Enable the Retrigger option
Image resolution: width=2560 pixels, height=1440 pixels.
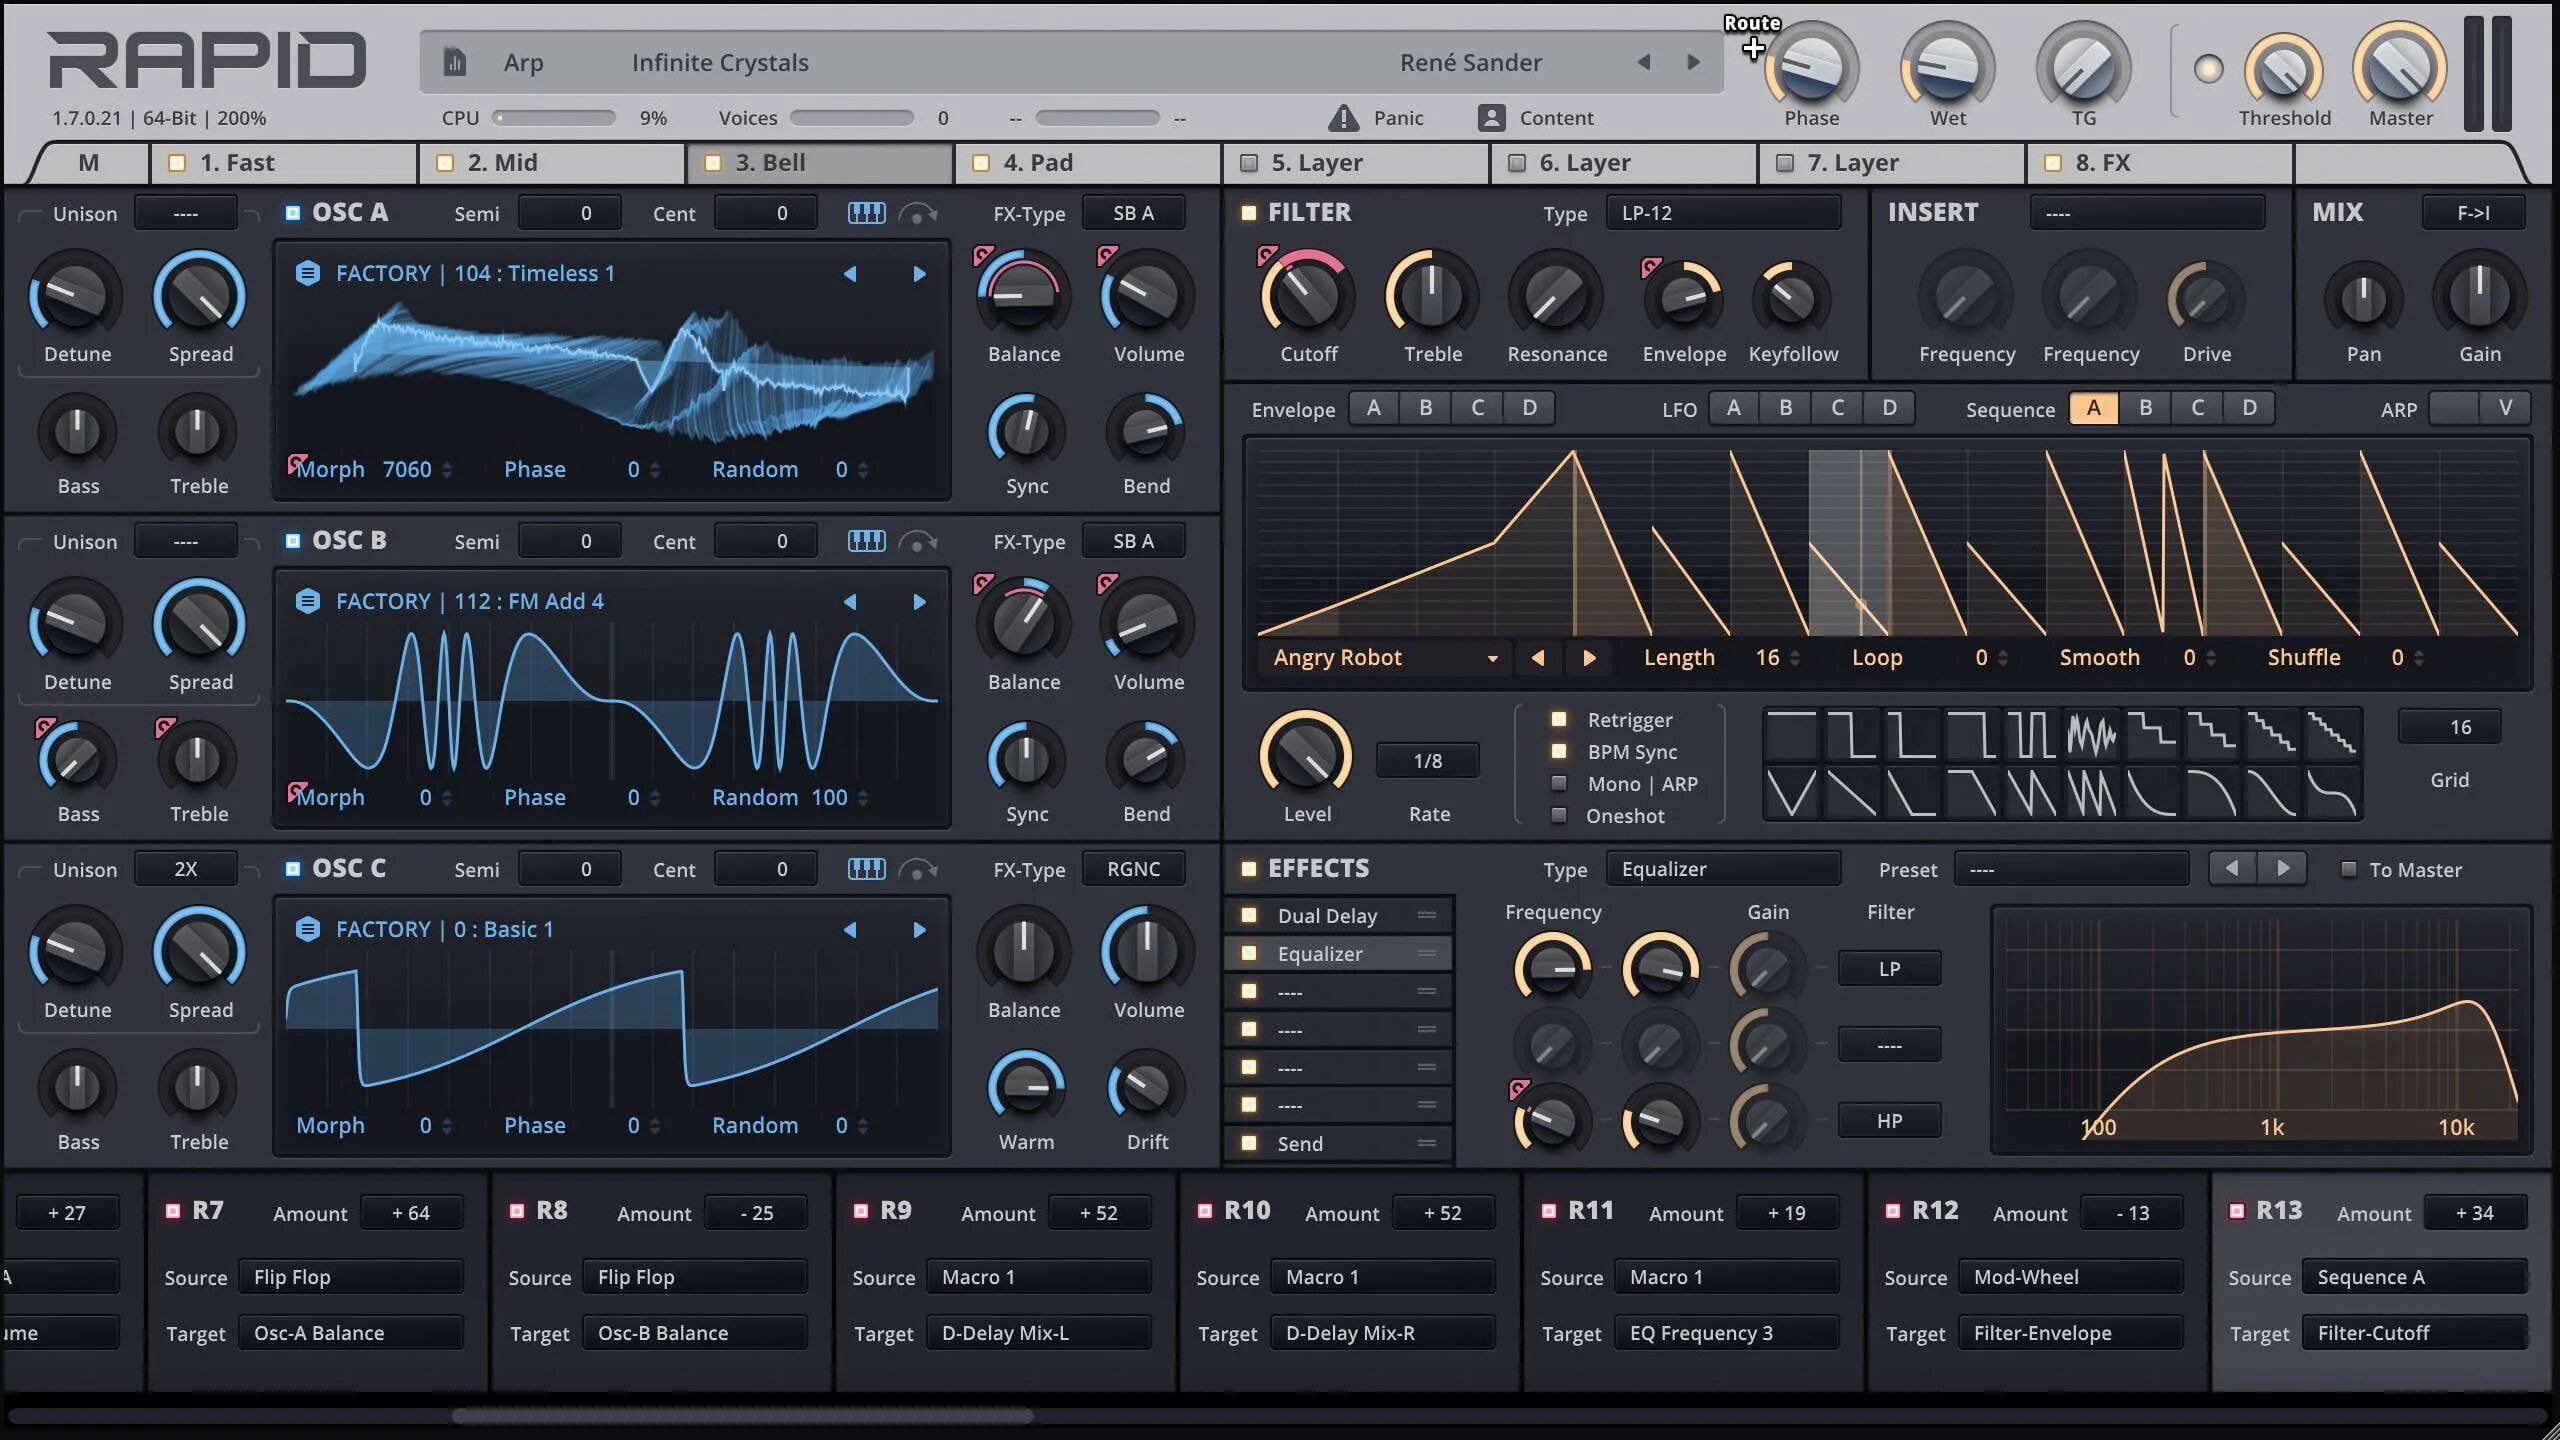[1558, 719]
